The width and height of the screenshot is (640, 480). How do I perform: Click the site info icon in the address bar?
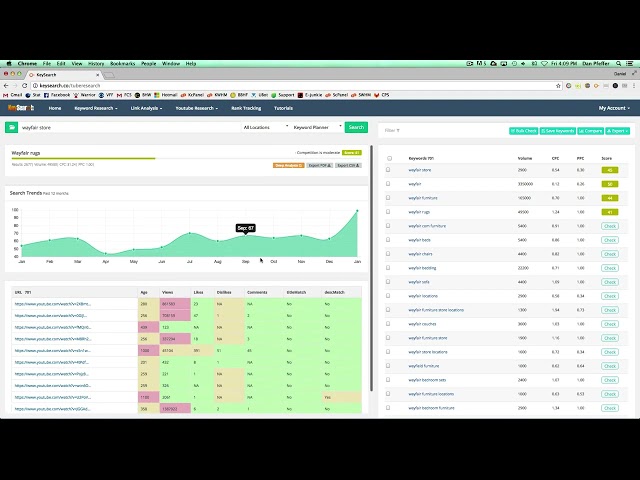point(36,86)
